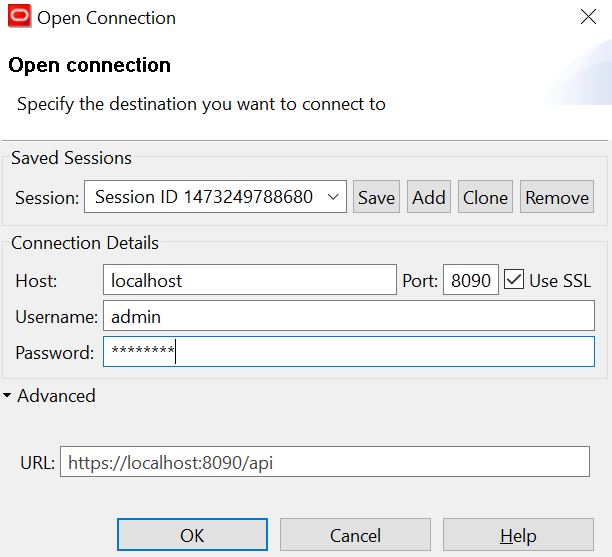Click the Username field containing admin
Image resolution: width=612 pixels, height=557 pixels.
point(349,316)
